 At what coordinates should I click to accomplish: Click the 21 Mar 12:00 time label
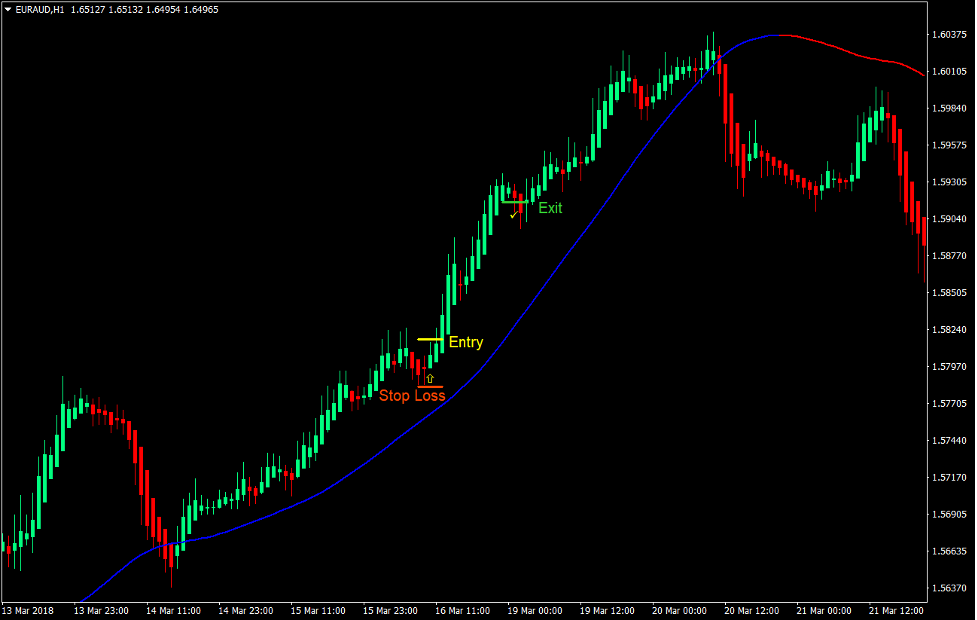[x=898, y=610]
